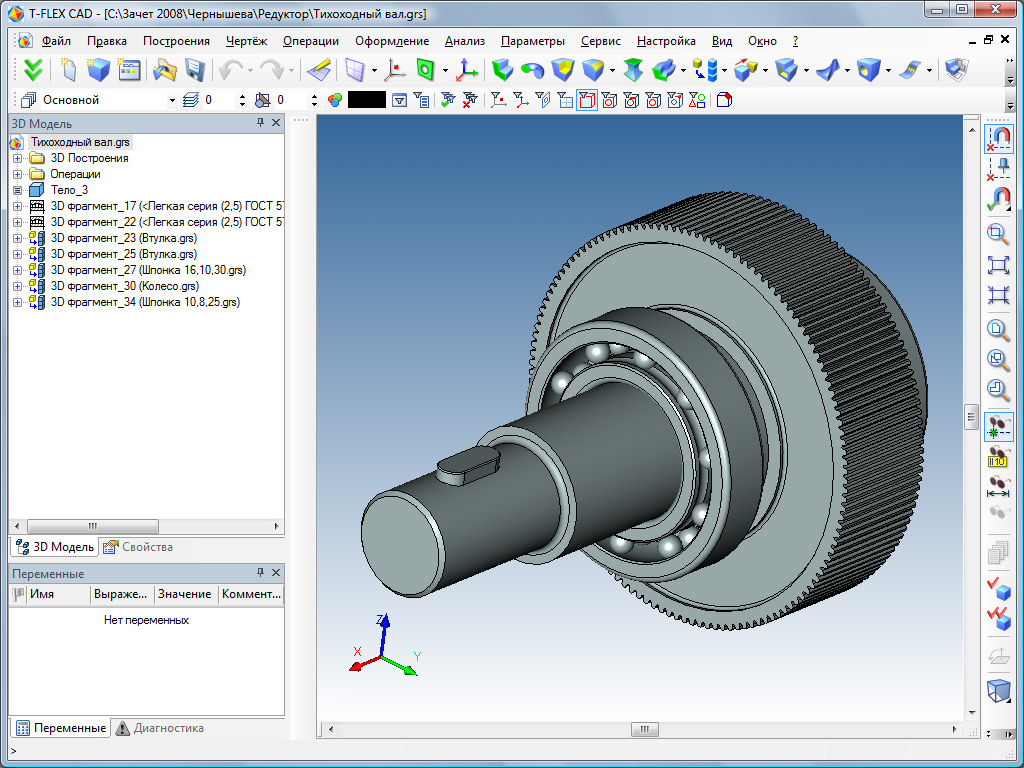
Task: Click the fit-all view icon in right toolbar
Action: (998, 265)
